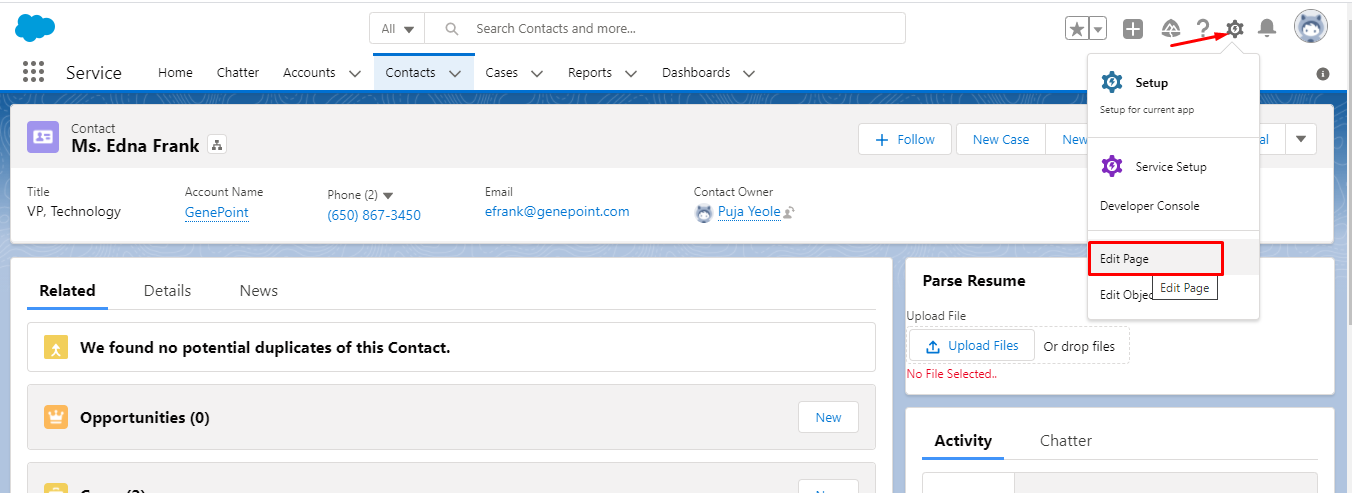The image size is (1352, 493).
Task: Click the email efrank@genepoint.com
Action: (557, 211)
